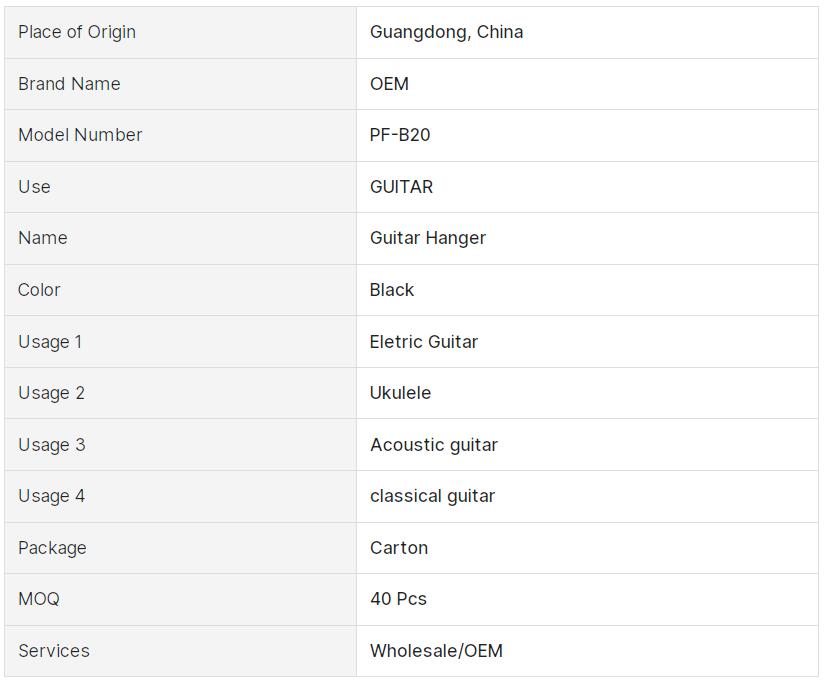The image size is (824, 681).
Task: Click the 'Usage 3' label
Action: point(52,445)
